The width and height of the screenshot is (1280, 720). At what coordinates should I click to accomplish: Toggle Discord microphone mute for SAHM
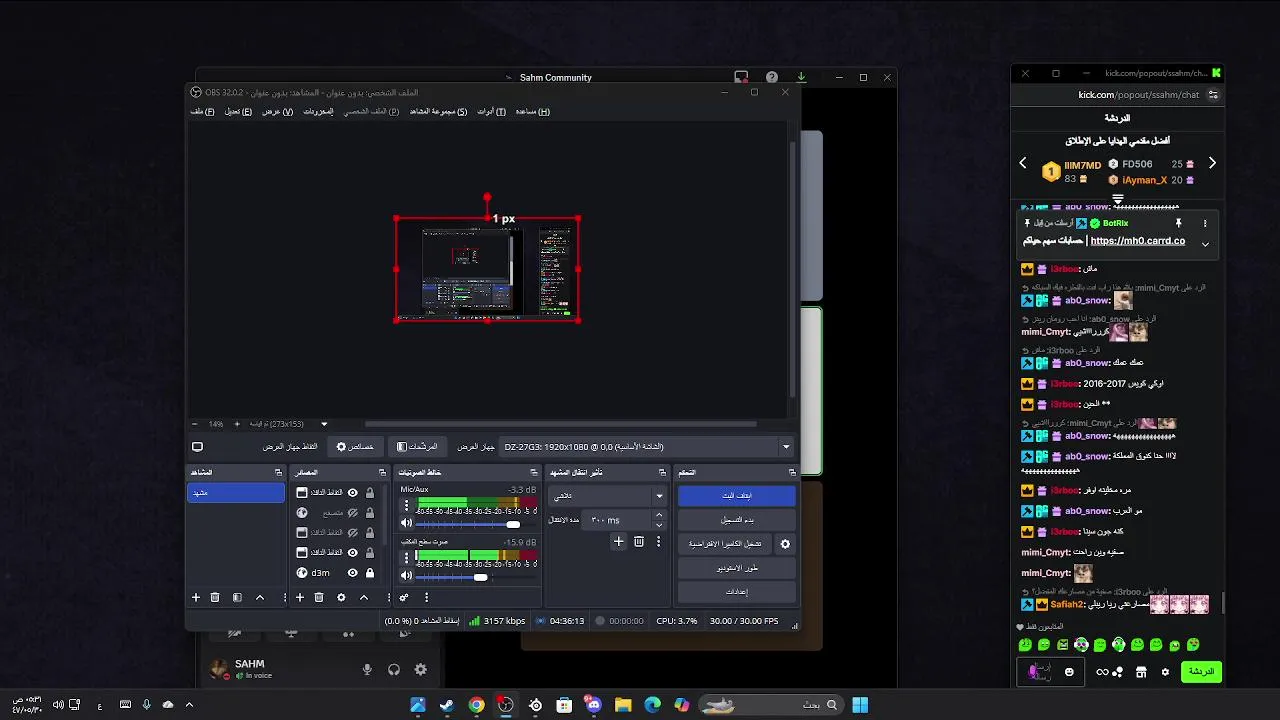(367, 670)
